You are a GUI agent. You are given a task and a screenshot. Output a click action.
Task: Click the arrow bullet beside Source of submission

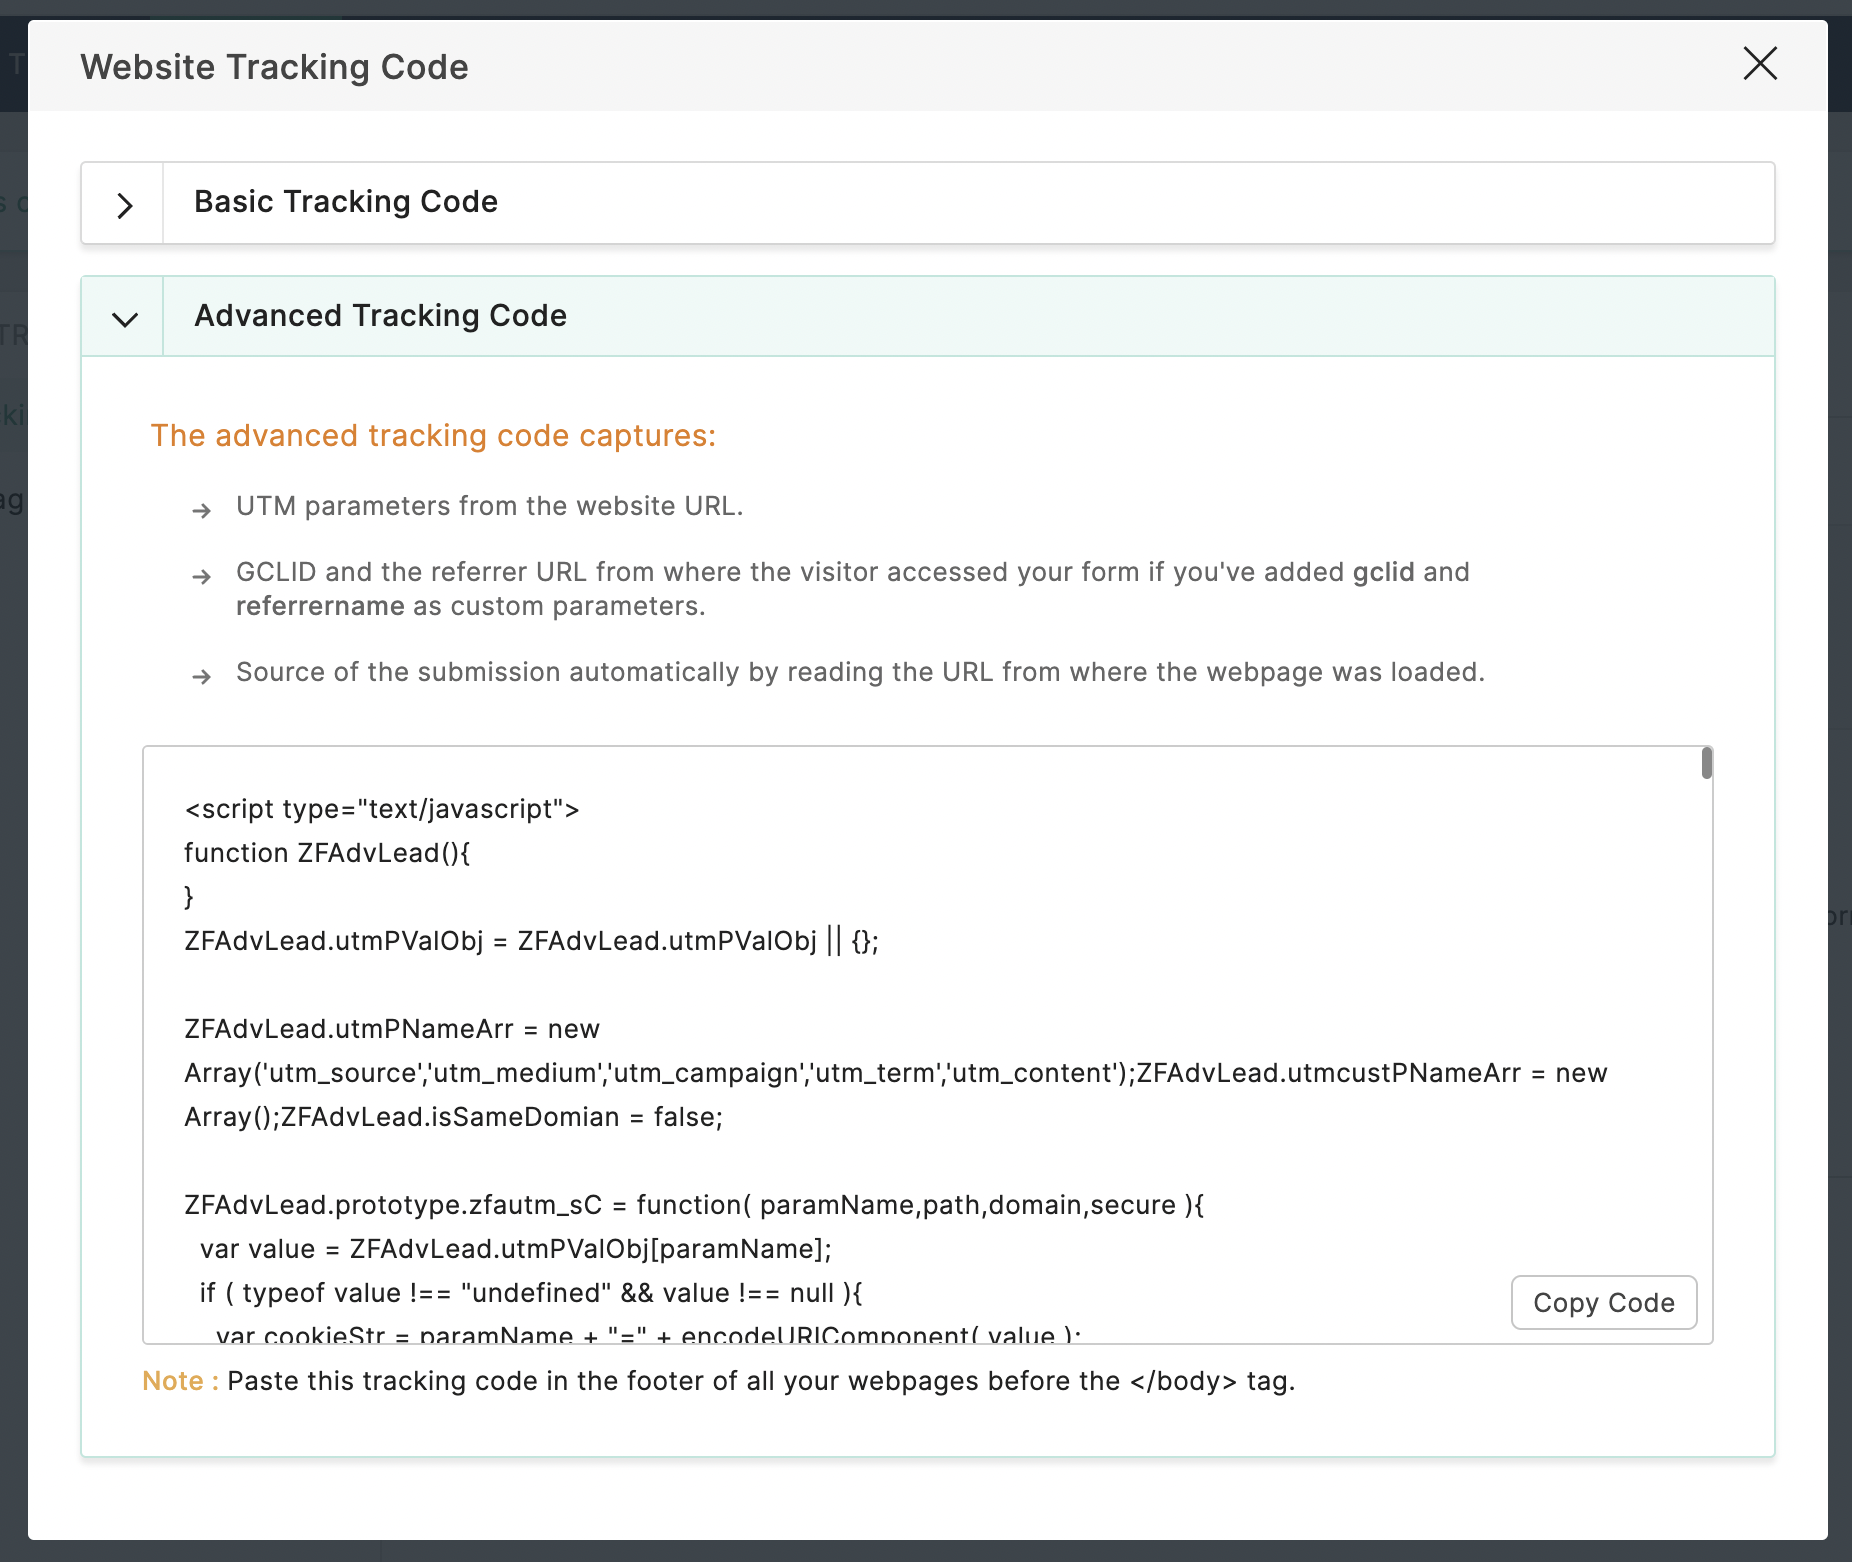coord(202,677)
